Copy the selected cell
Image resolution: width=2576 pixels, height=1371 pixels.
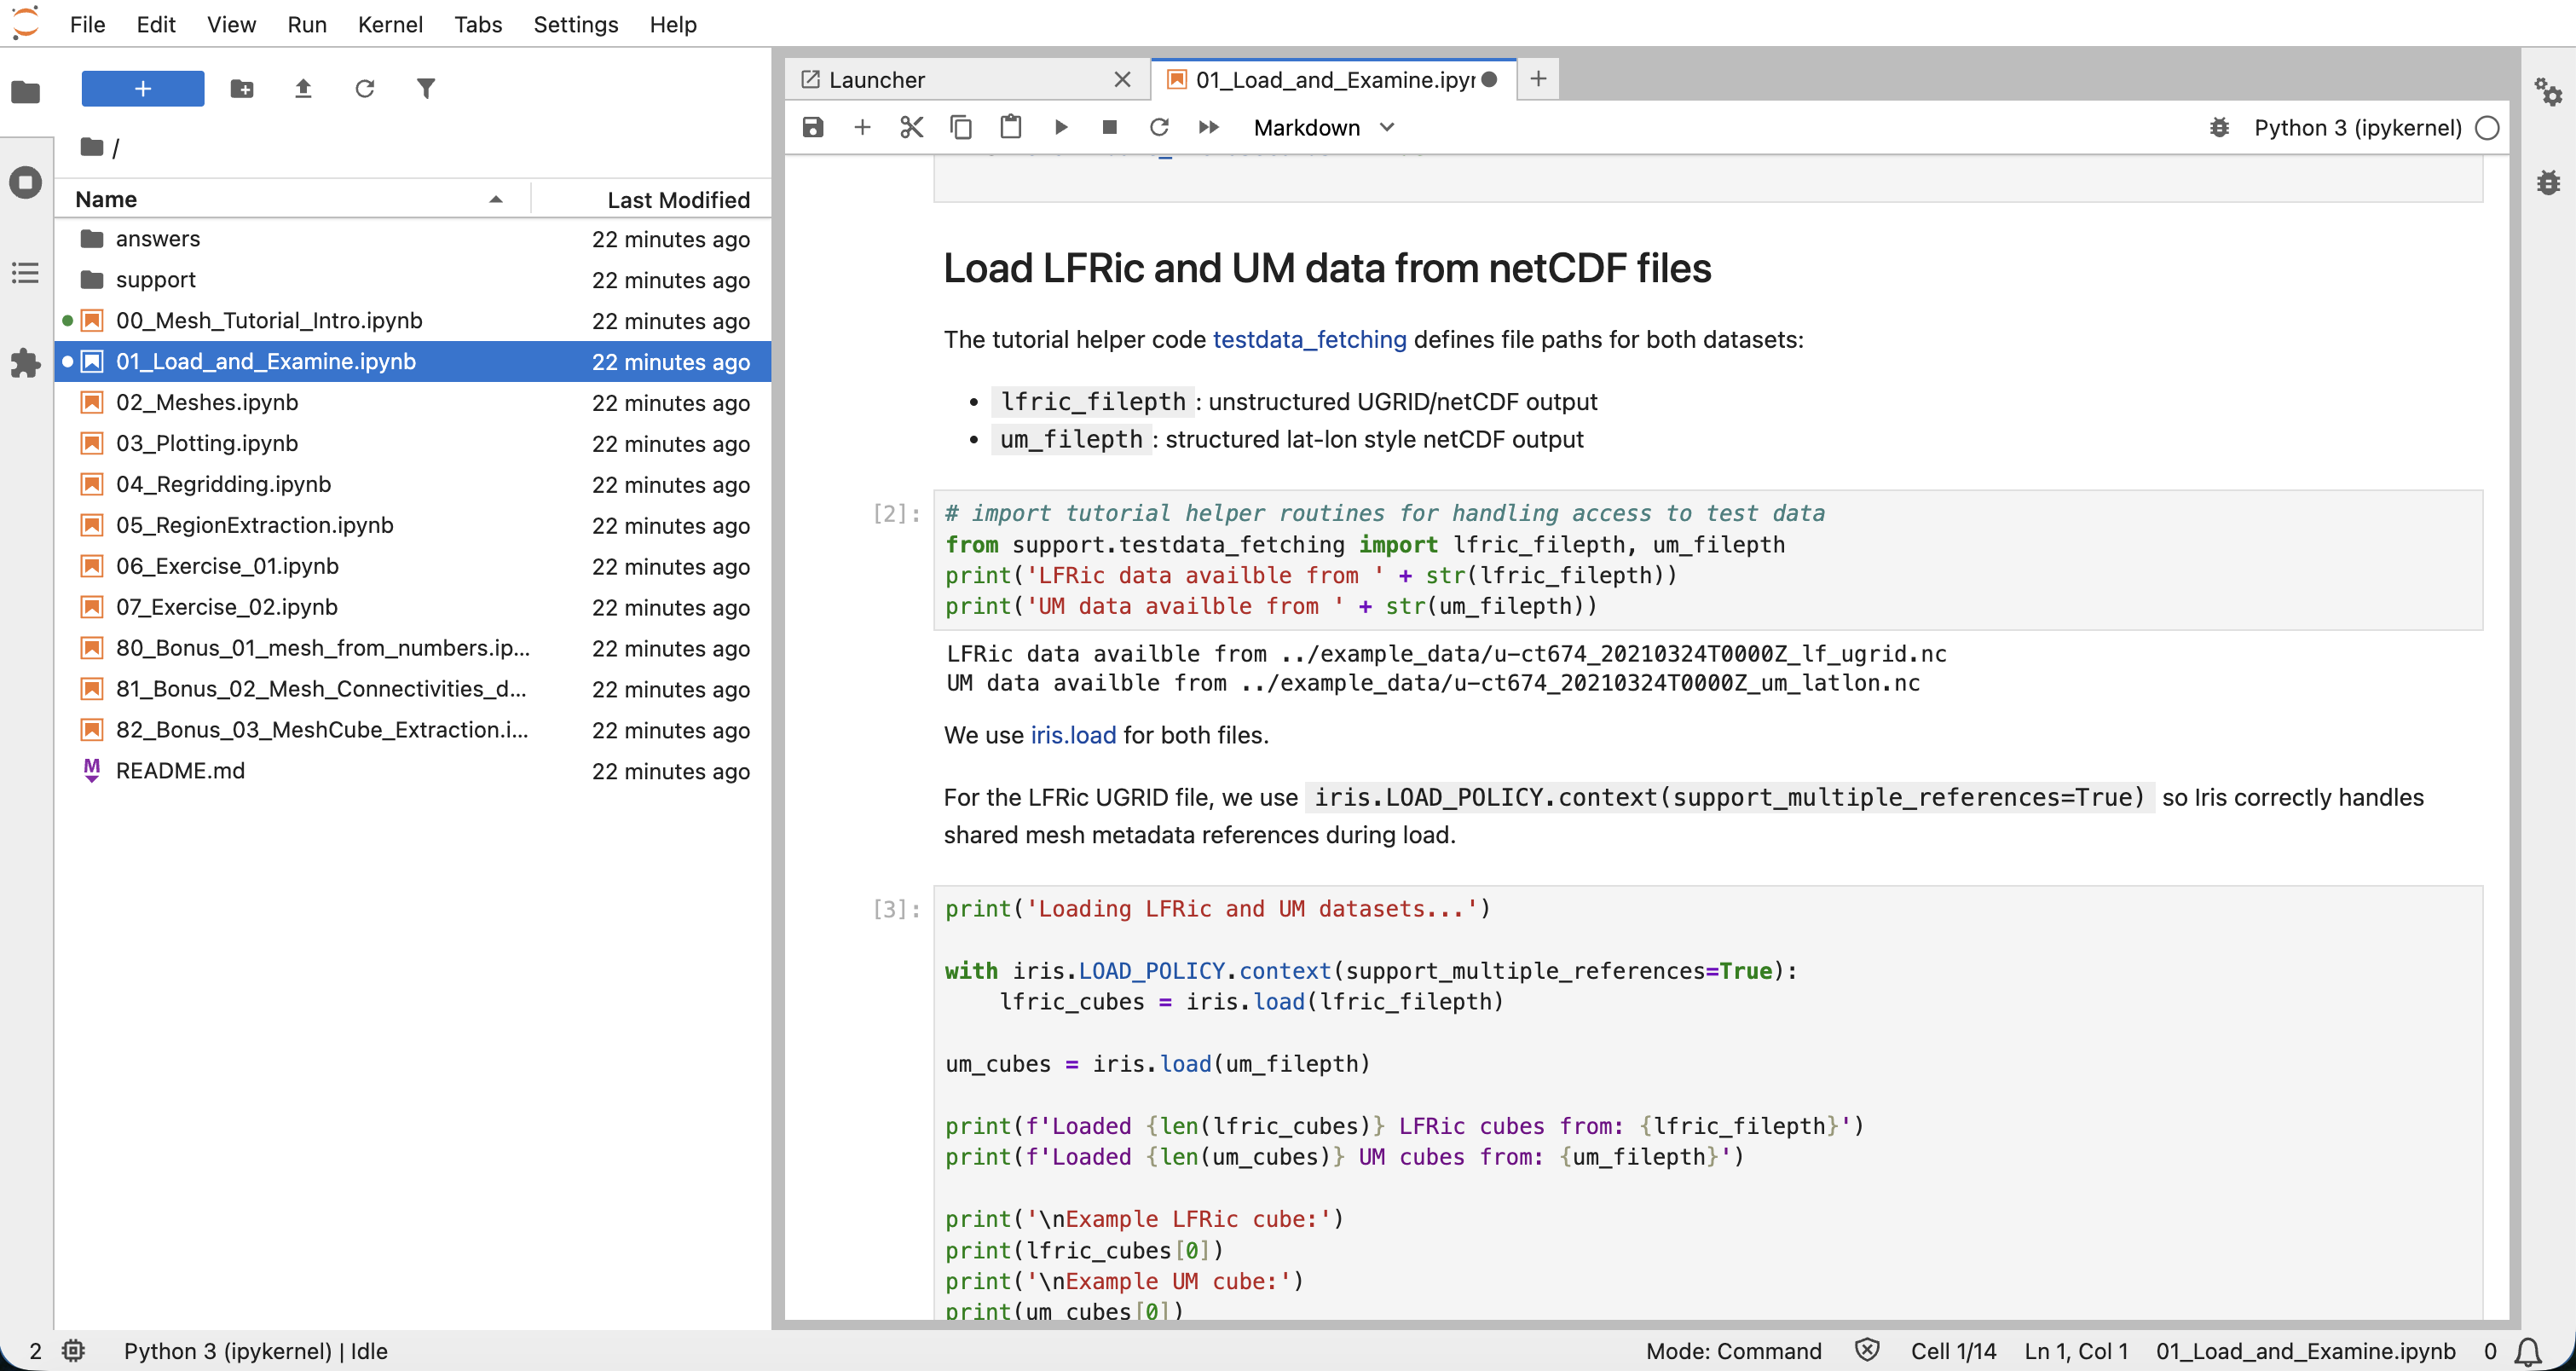tap(961, 128)
